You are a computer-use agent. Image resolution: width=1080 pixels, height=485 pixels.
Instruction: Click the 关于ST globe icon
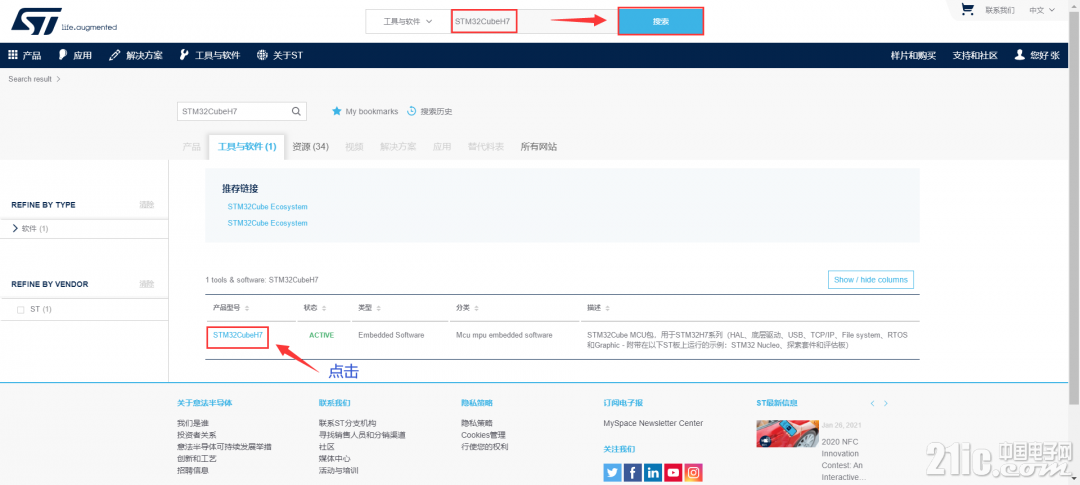tap(261, 55)
